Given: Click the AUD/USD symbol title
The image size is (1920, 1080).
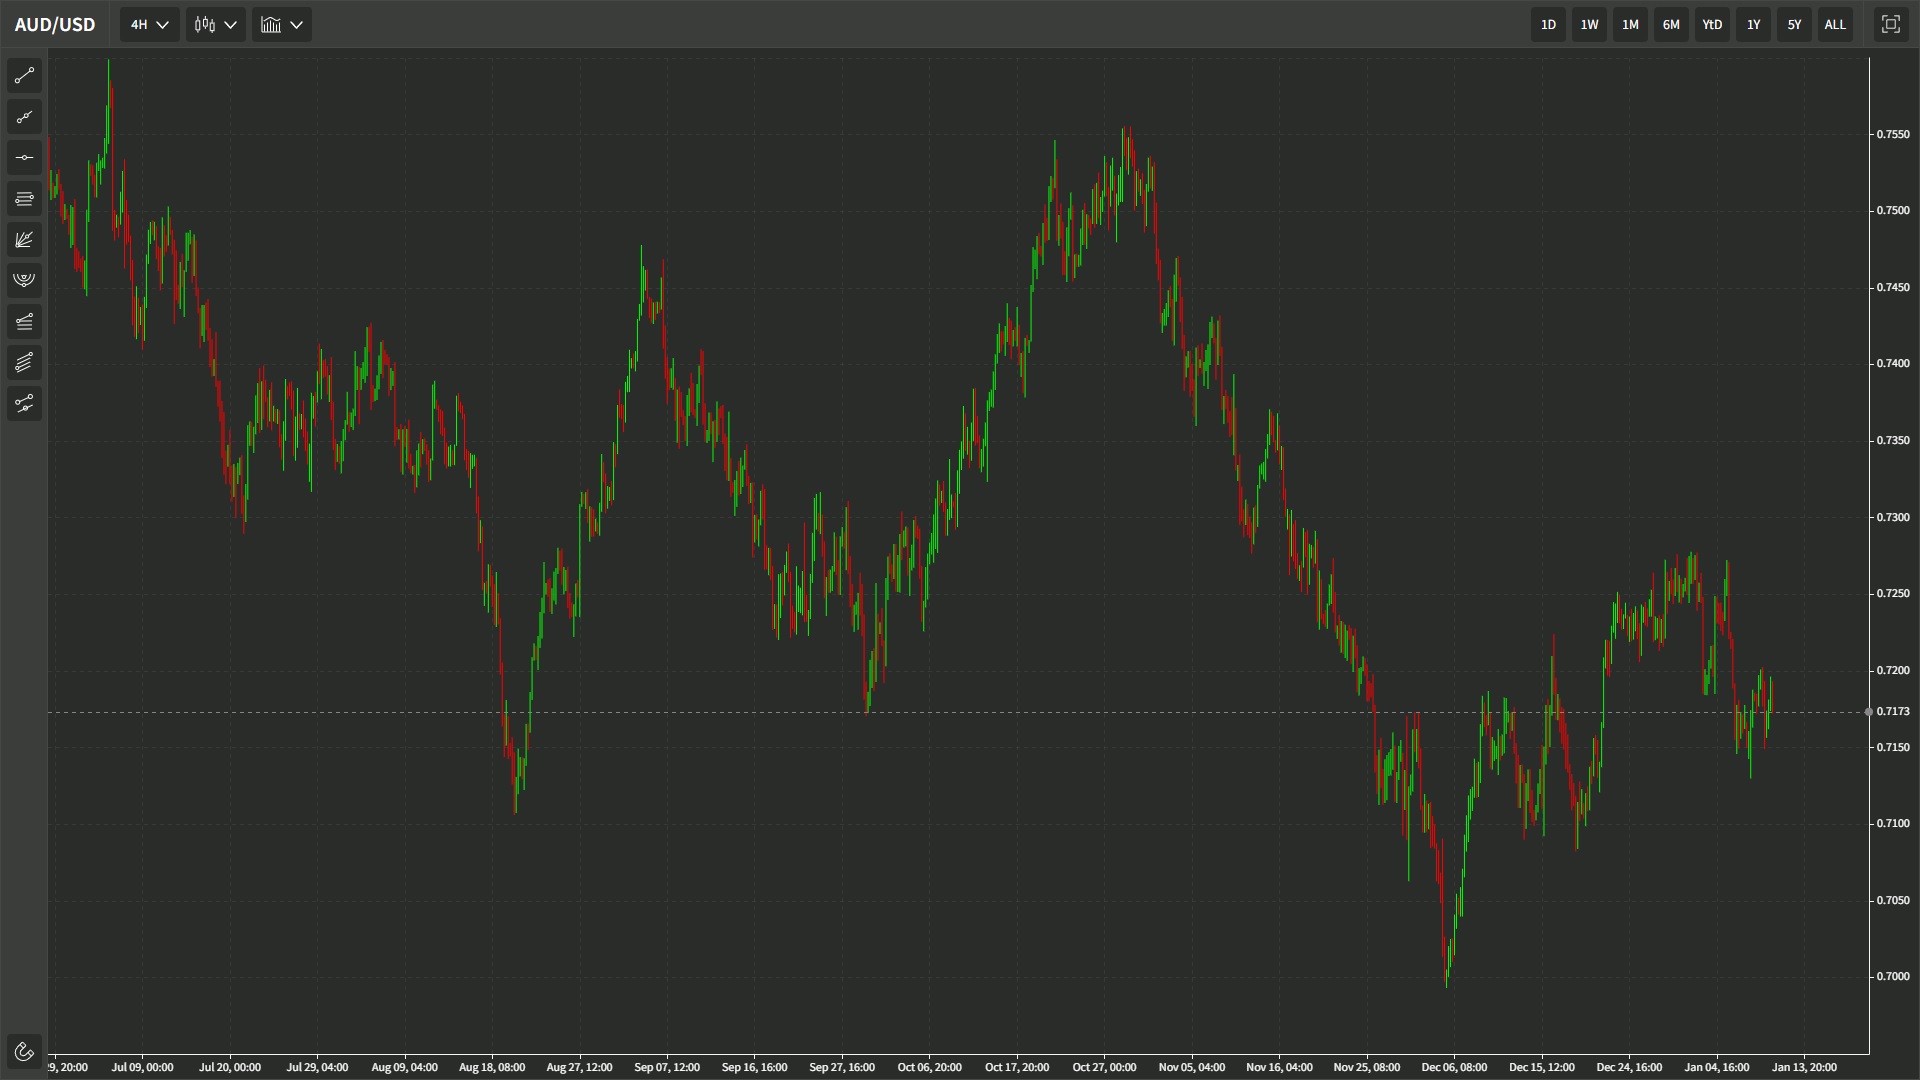Looking at the screenshot, I should coord(55,25).
